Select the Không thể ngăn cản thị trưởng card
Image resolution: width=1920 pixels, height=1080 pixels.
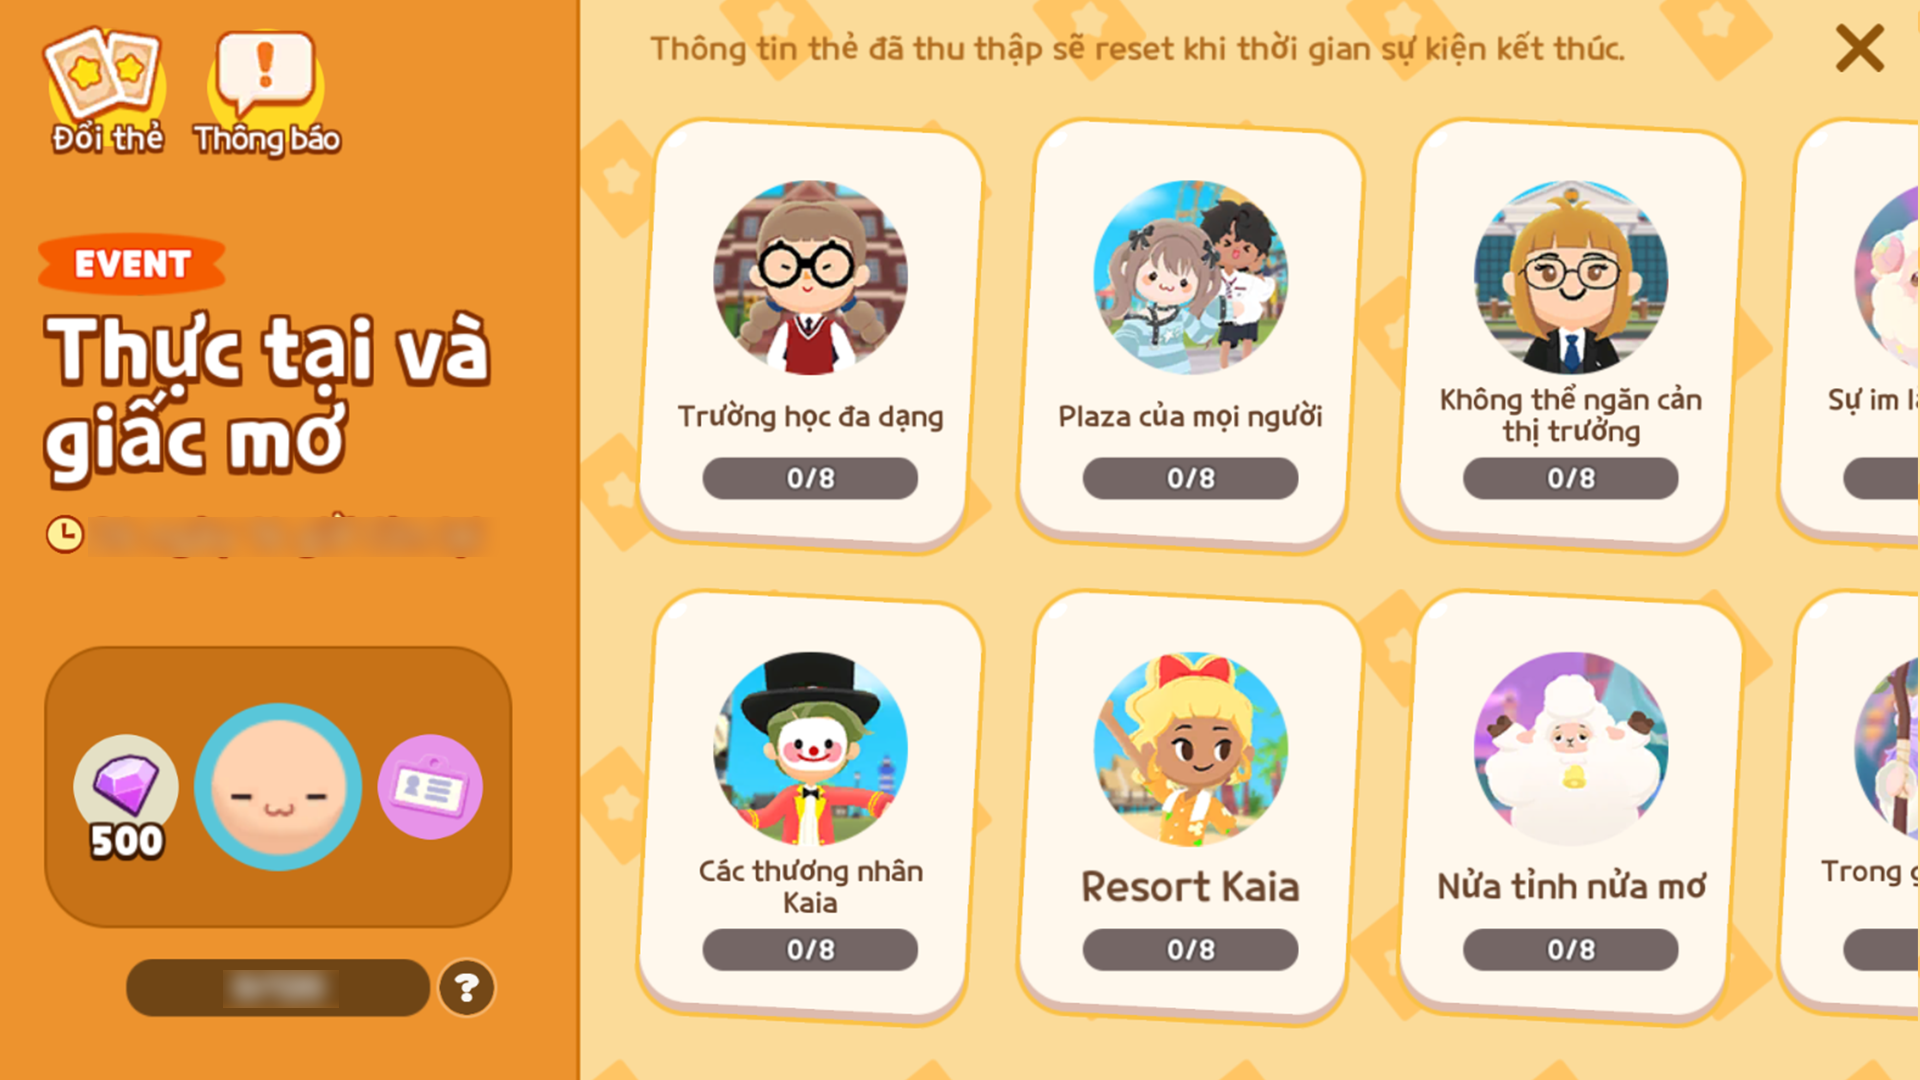coord(1571,333)
